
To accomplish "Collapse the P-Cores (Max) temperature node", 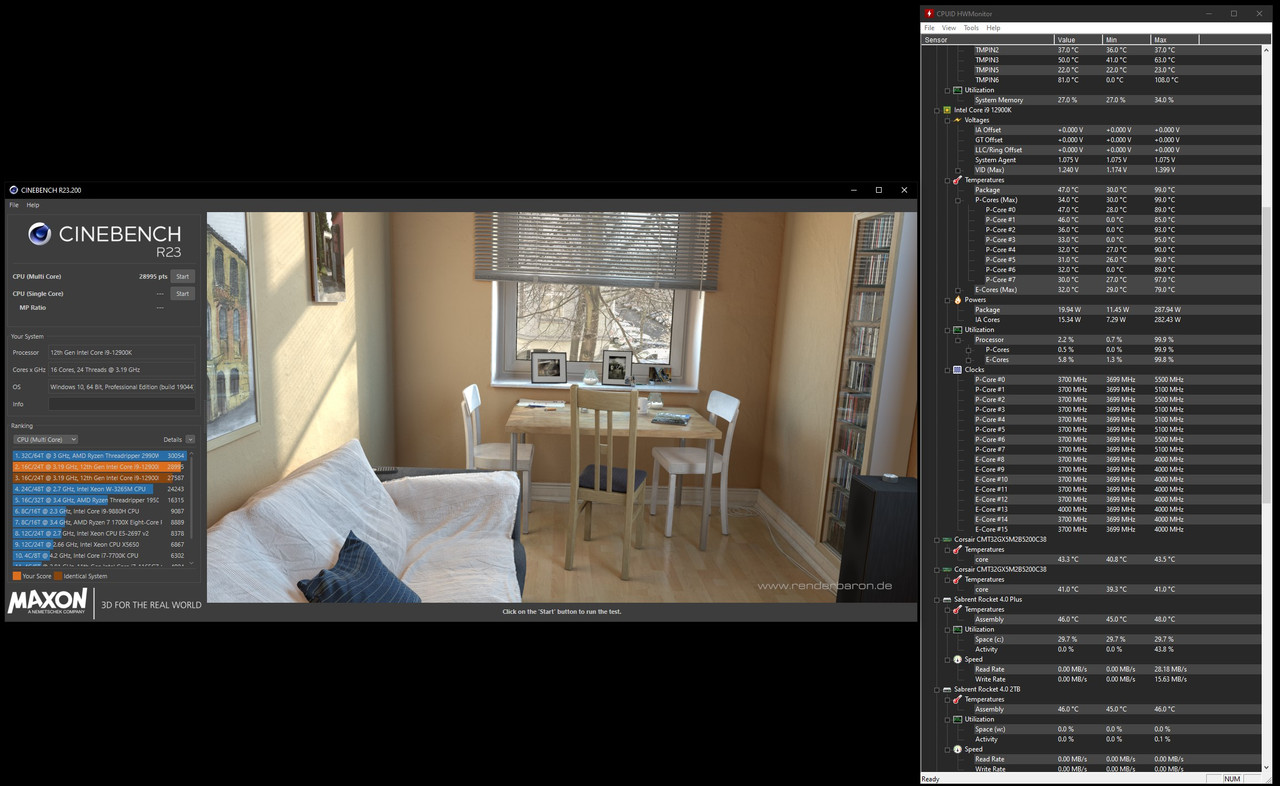I will (957, 200).
